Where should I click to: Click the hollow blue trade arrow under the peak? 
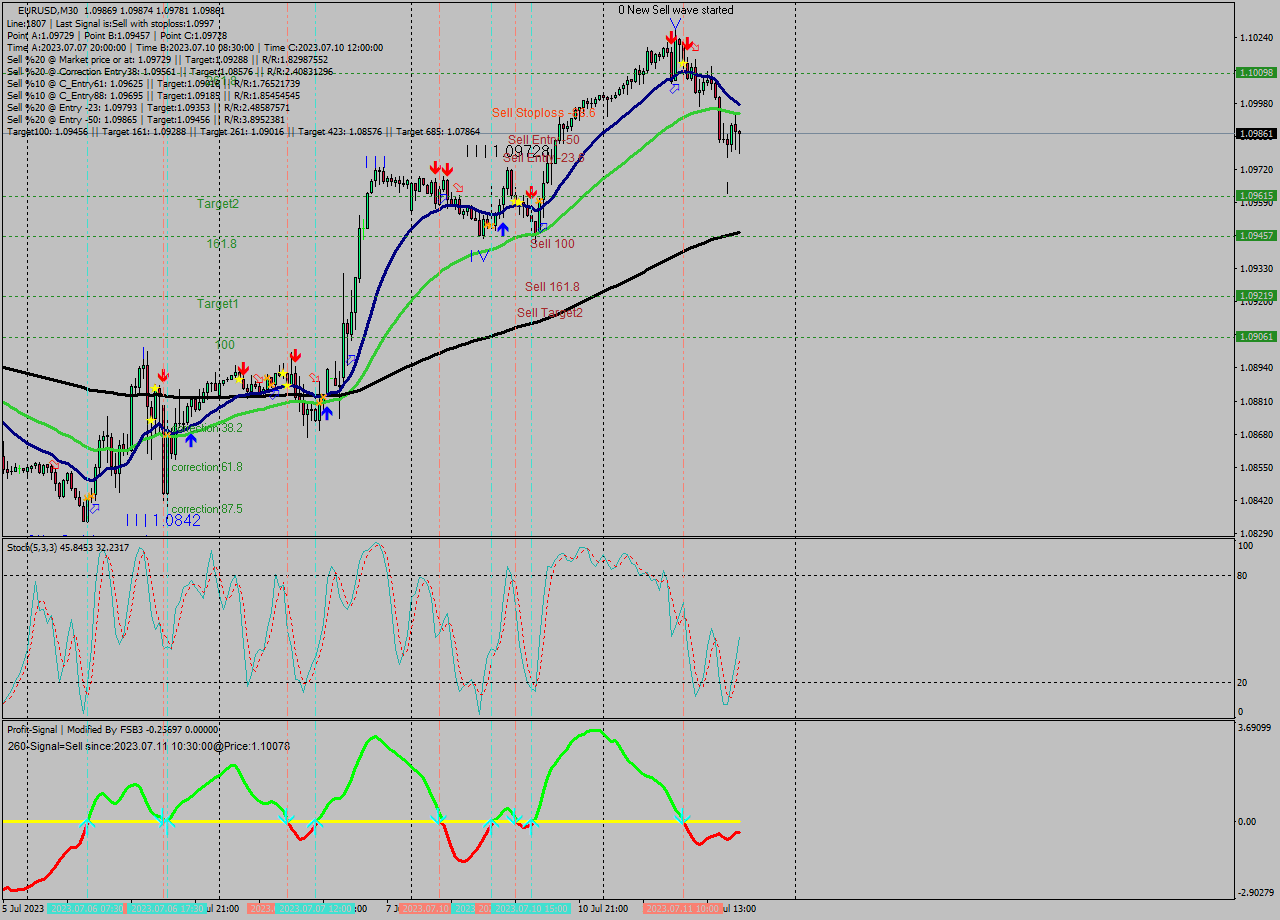(674, 89)
